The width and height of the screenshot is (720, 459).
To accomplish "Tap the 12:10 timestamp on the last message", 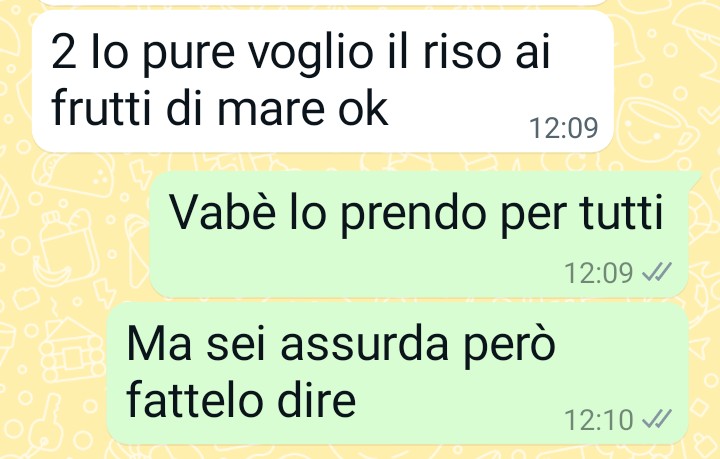I will point(598,420).
